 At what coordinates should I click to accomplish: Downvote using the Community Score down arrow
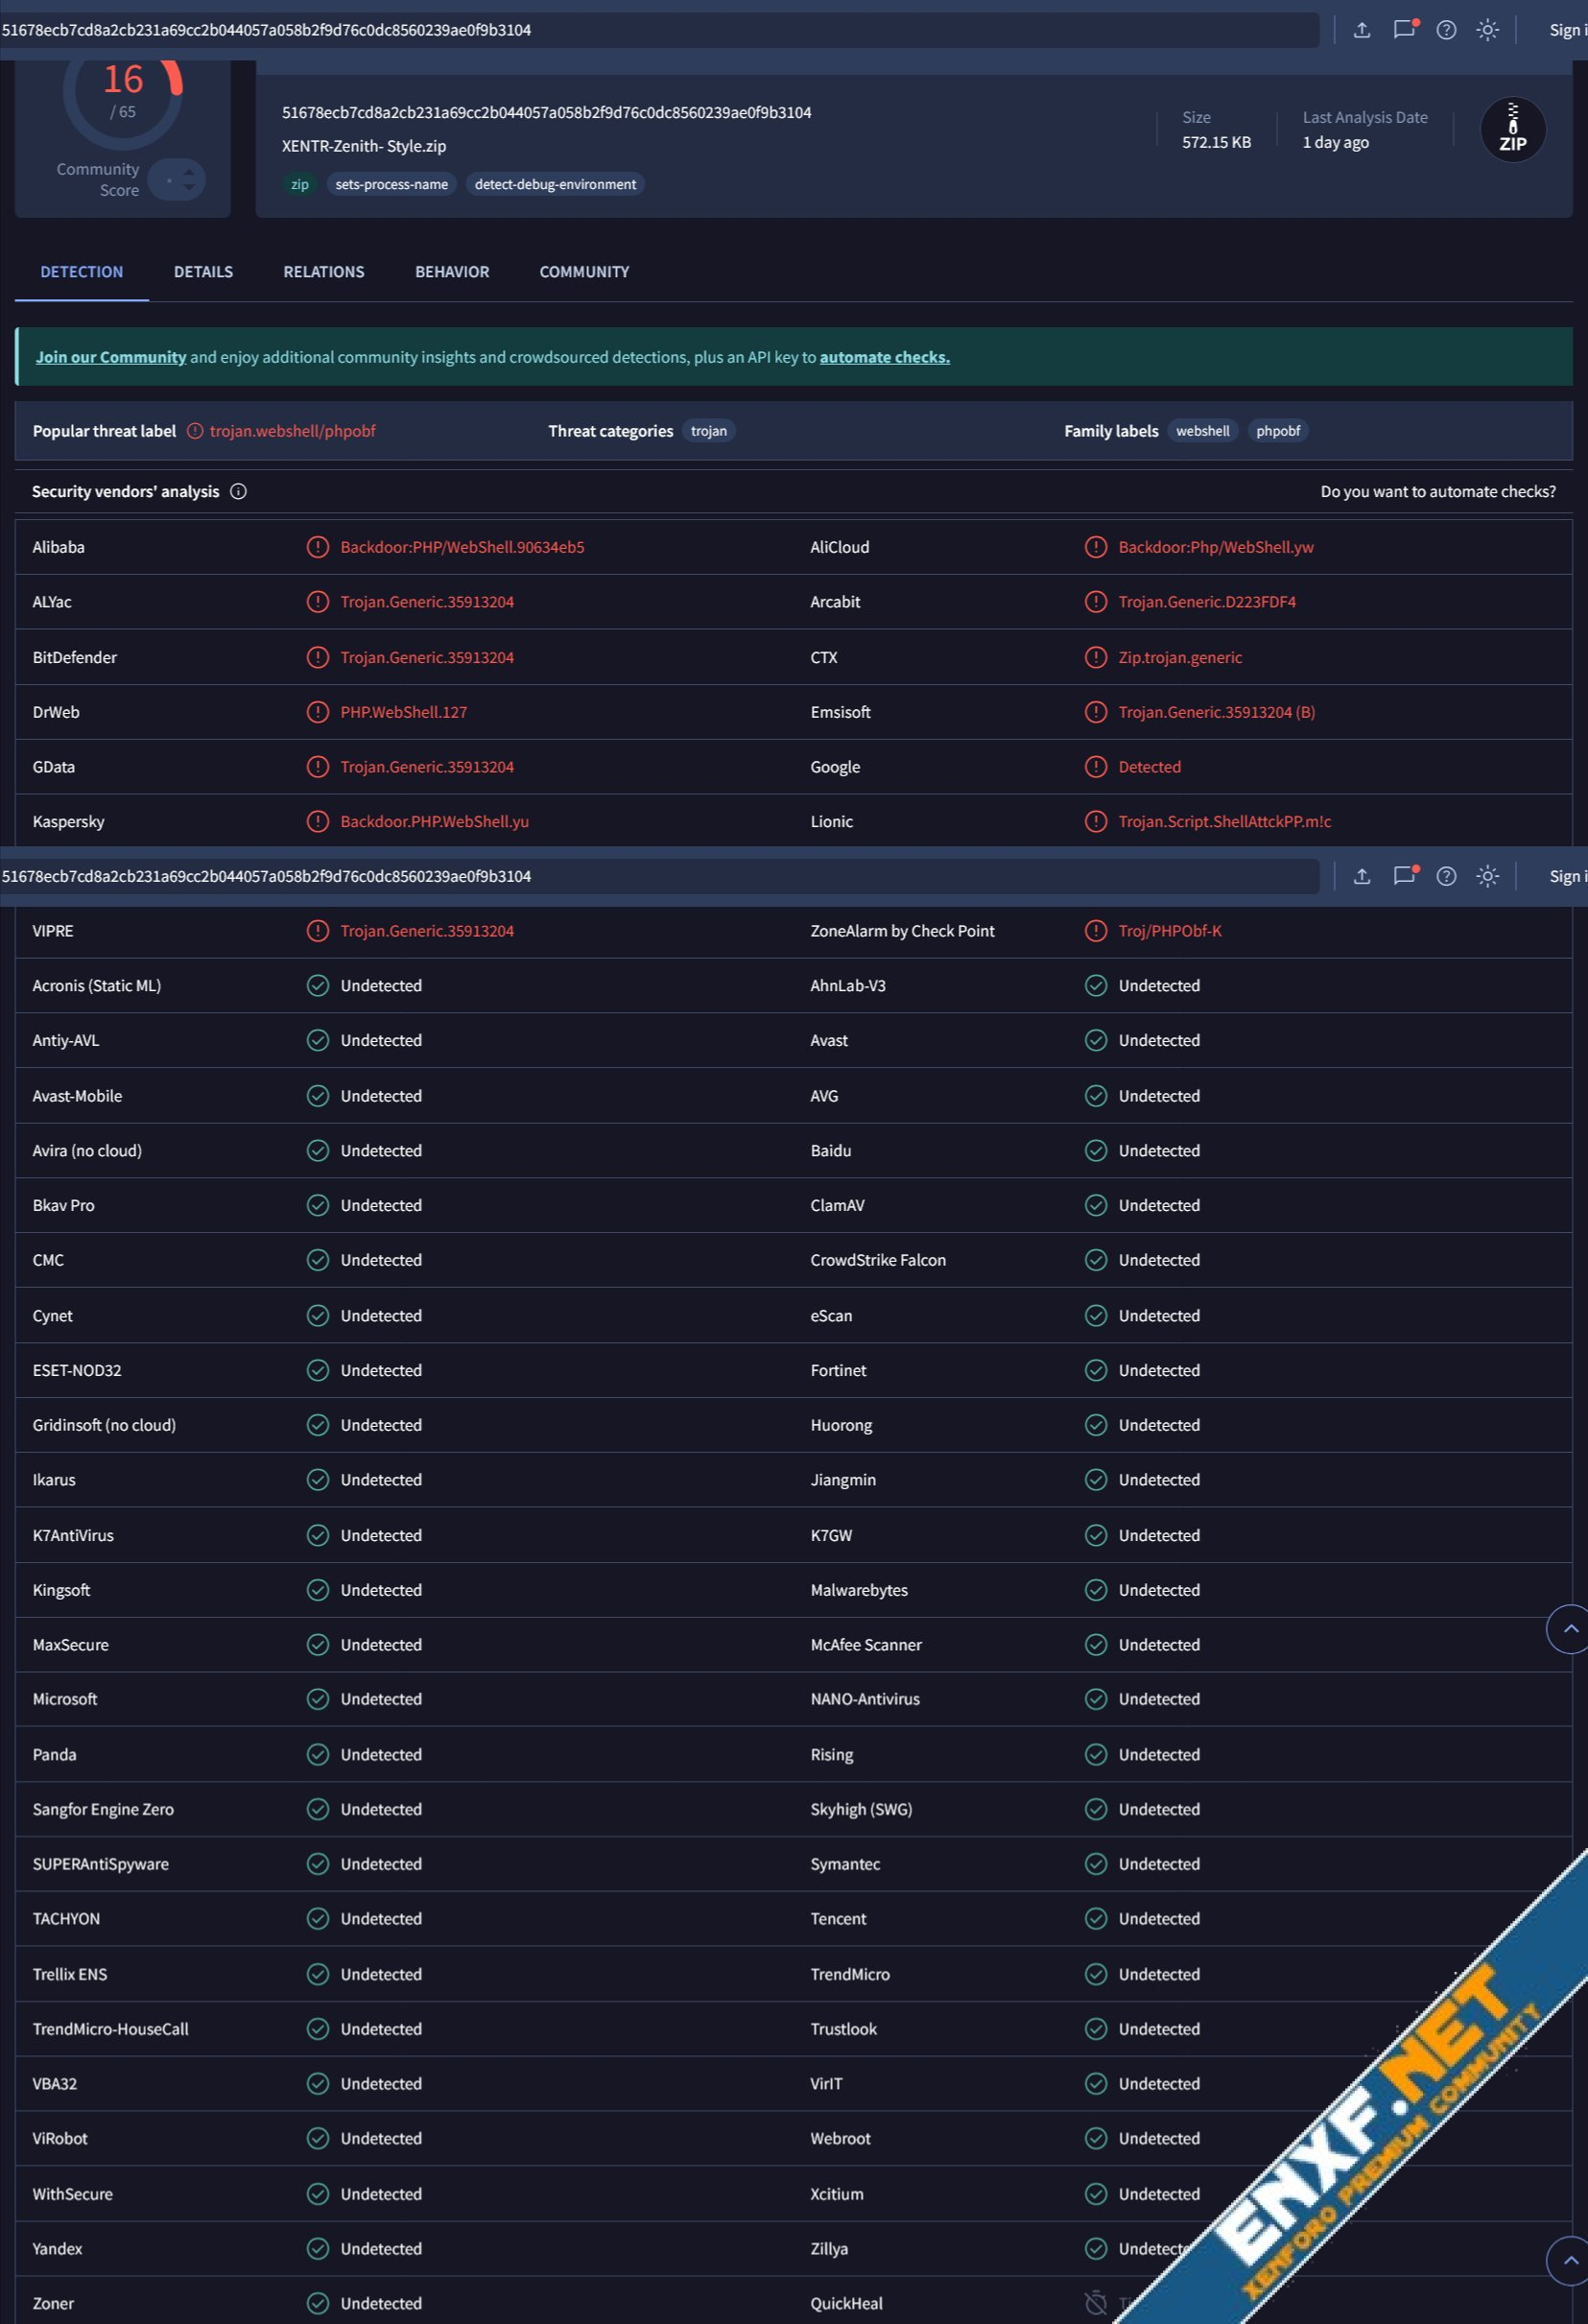189,187
